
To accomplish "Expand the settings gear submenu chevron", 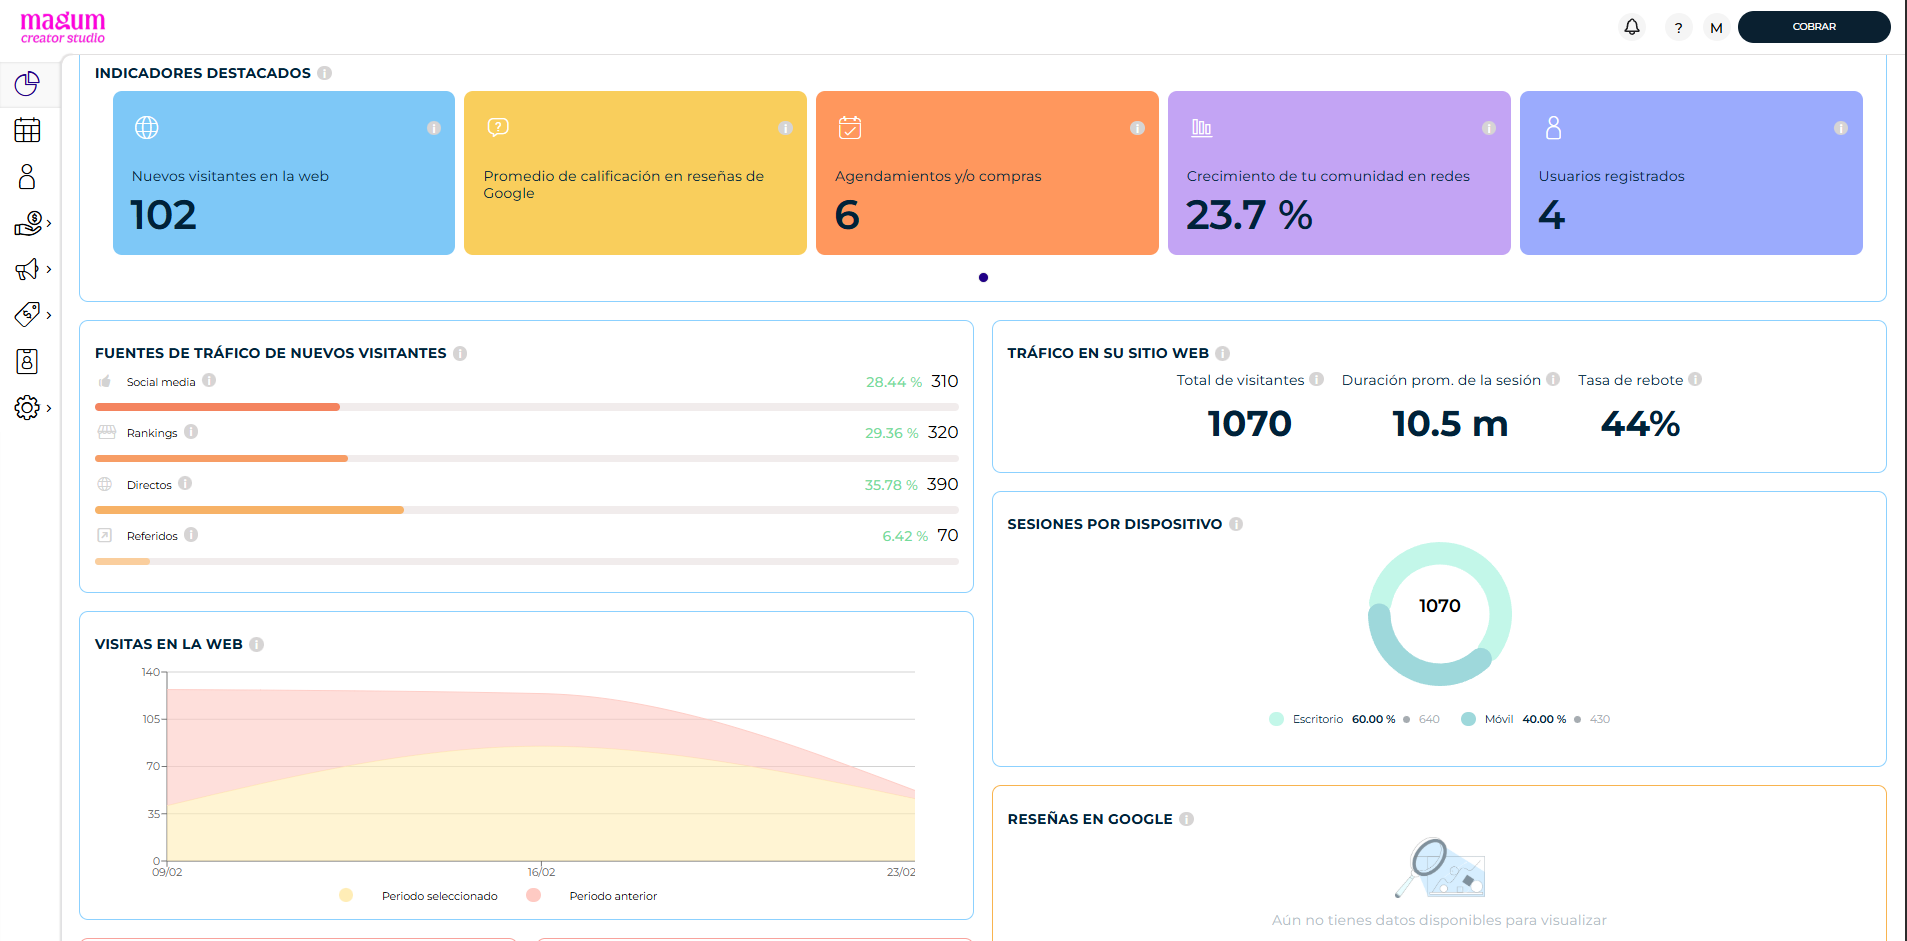I will coord(49,408).
